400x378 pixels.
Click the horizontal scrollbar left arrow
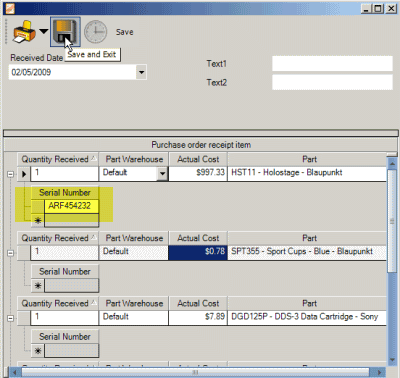(x=14, y=372)
